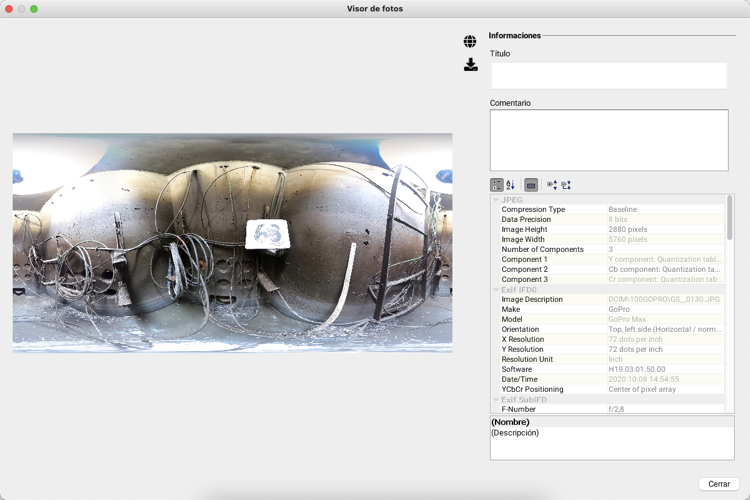This screenshot has height=500, width=750.
Task: Click the collapse all properties icon
Action: click(566, 185)
